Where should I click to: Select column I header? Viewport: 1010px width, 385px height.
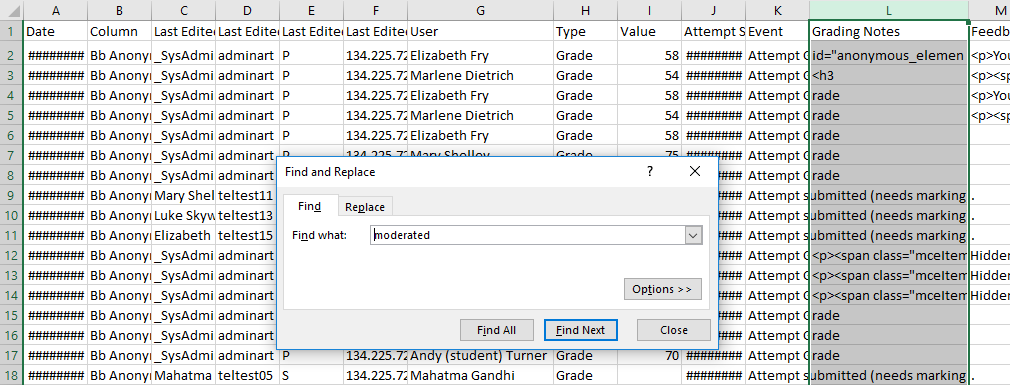click(x=649, y=10)
